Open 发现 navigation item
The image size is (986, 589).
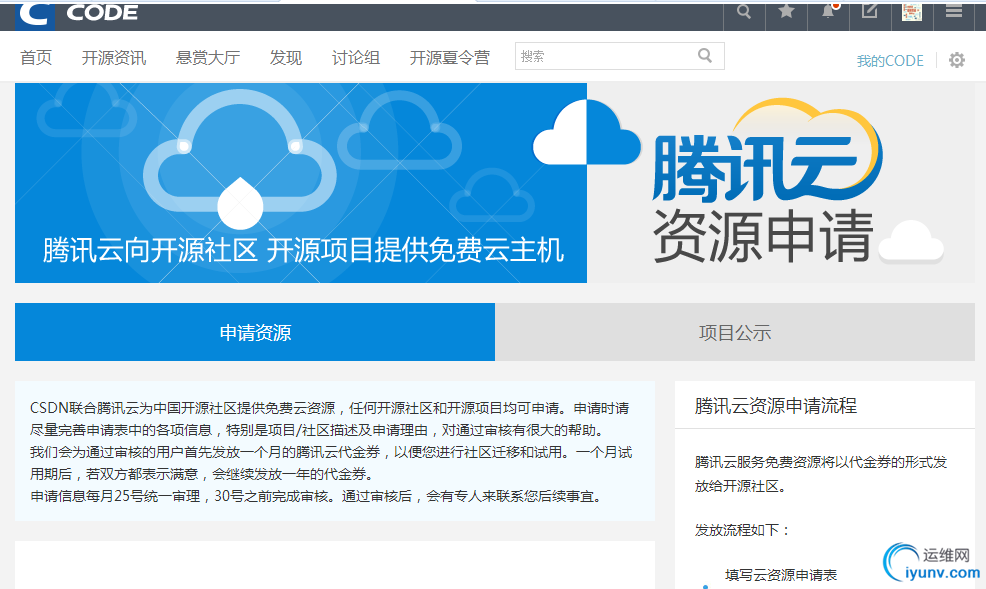point(285,58)
